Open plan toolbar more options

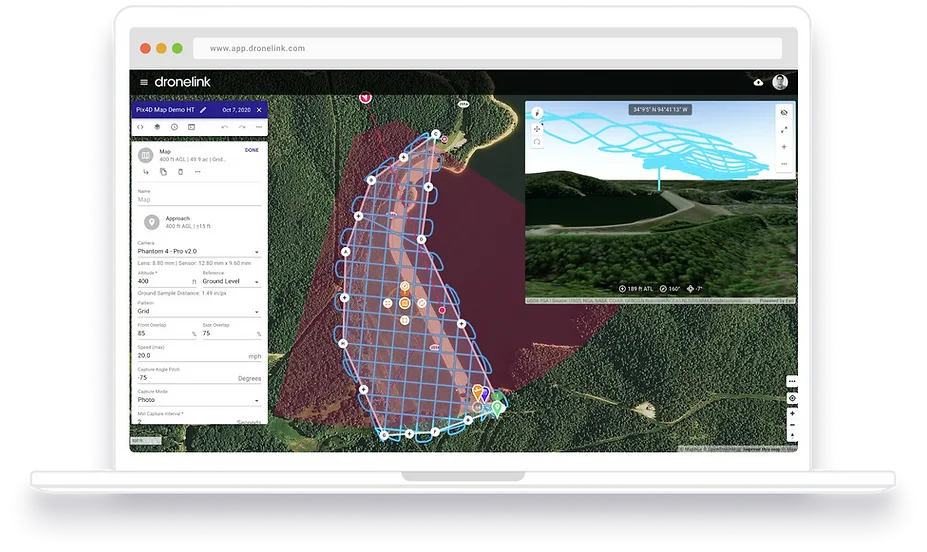258,127
